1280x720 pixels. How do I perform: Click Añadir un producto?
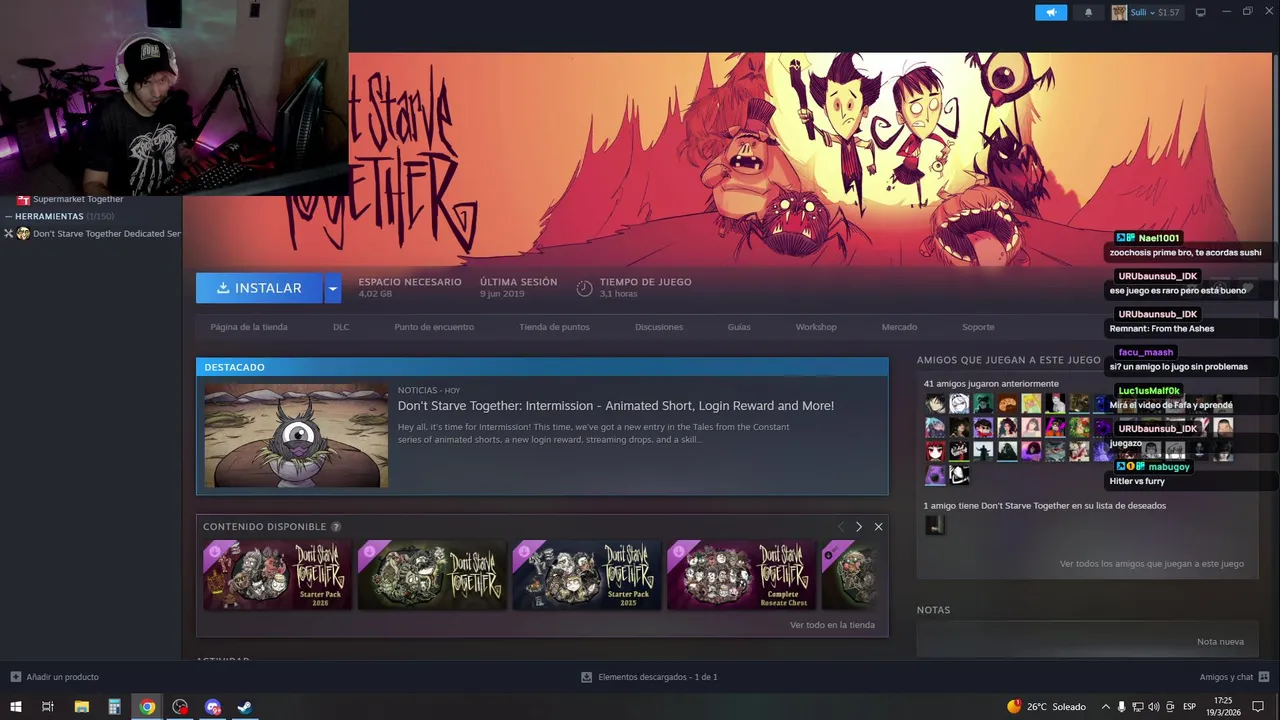[x=55, y=677]
